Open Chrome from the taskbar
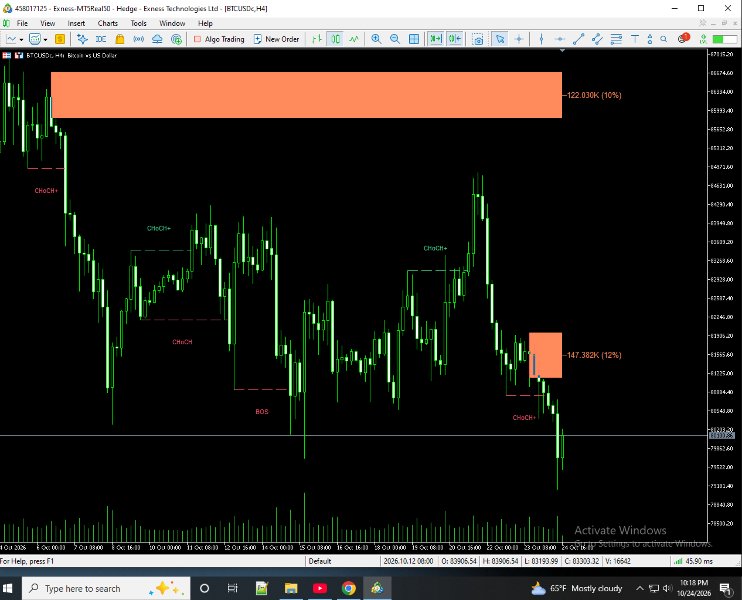 (349, 589)
